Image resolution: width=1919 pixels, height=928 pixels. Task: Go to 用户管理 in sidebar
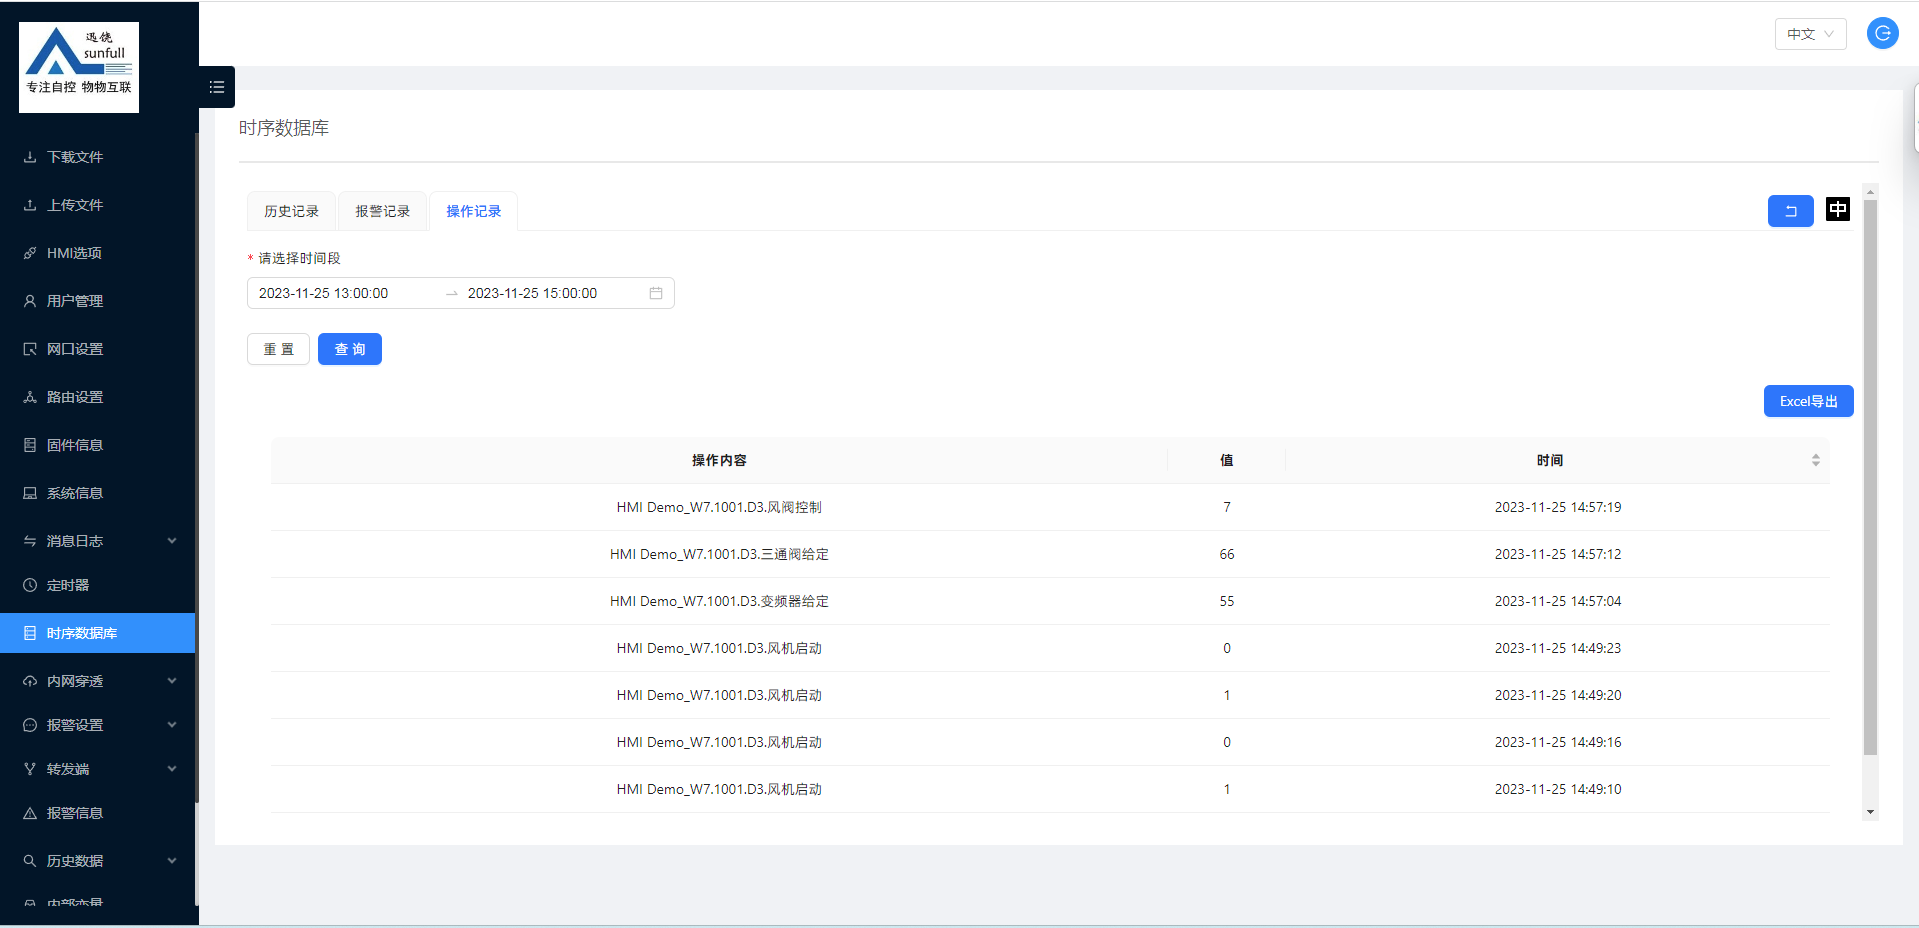pos(75,301)
